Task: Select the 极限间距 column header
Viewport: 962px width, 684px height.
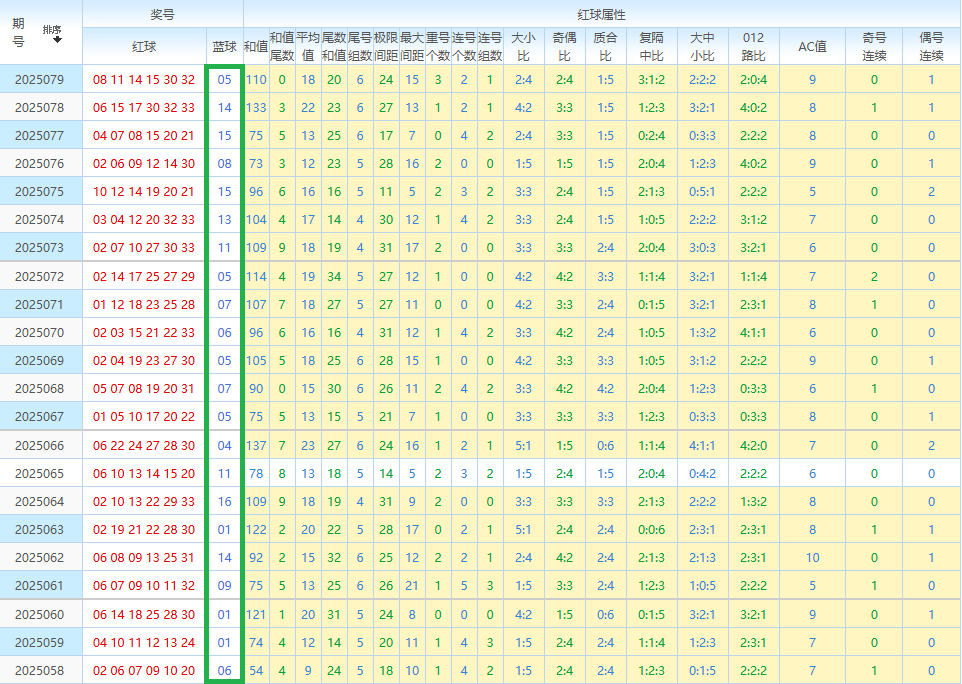Action: [386, 47]
